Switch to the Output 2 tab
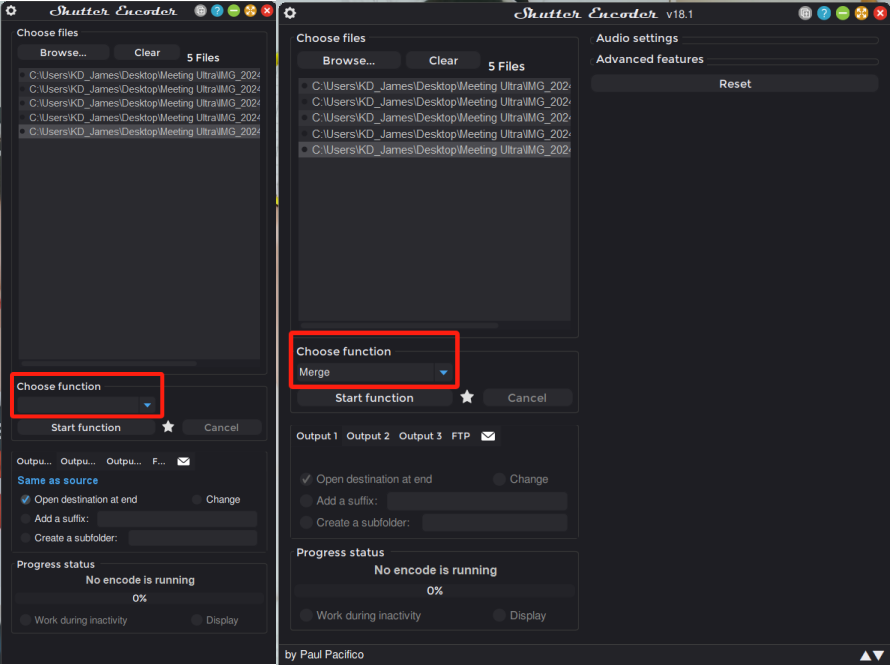Viewport: 891px width, 666px height. click(368, 435)
